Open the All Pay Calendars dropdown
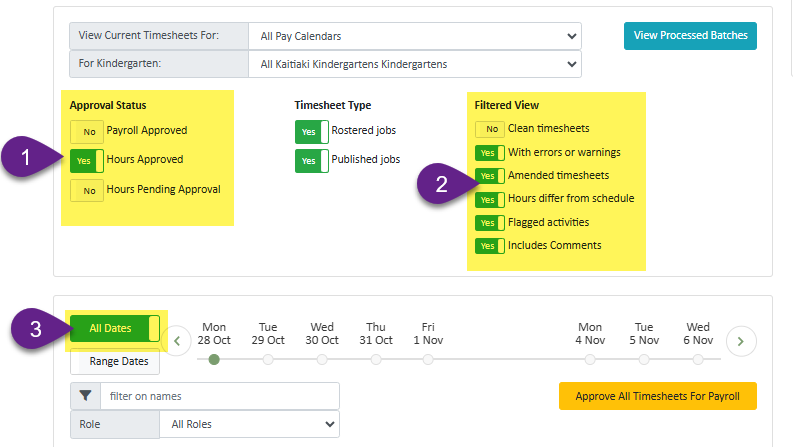 click(414, 36)
